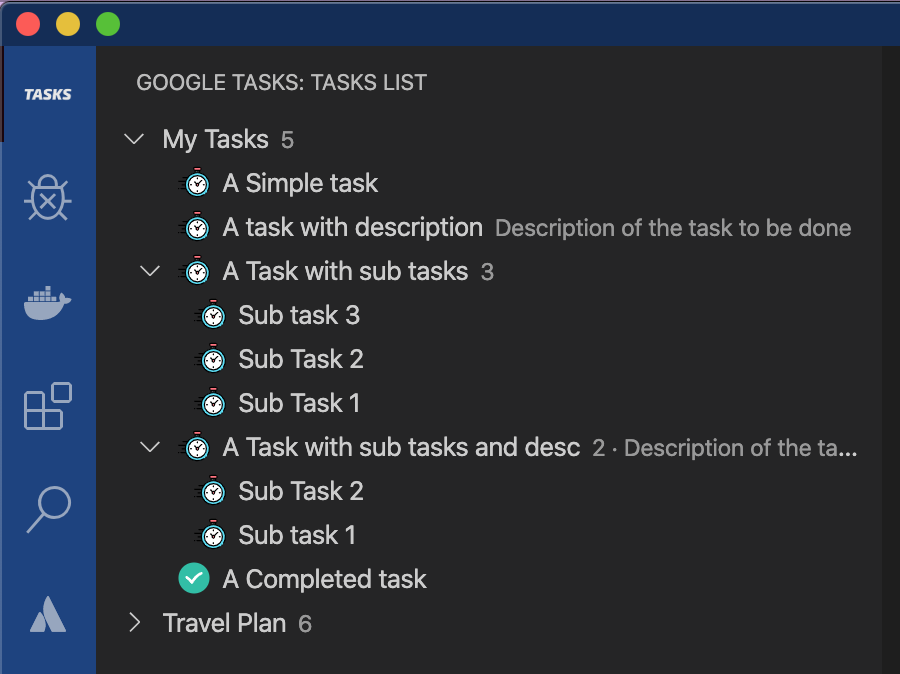Click the clock icon beside Sub task 3

click(213, 315)
